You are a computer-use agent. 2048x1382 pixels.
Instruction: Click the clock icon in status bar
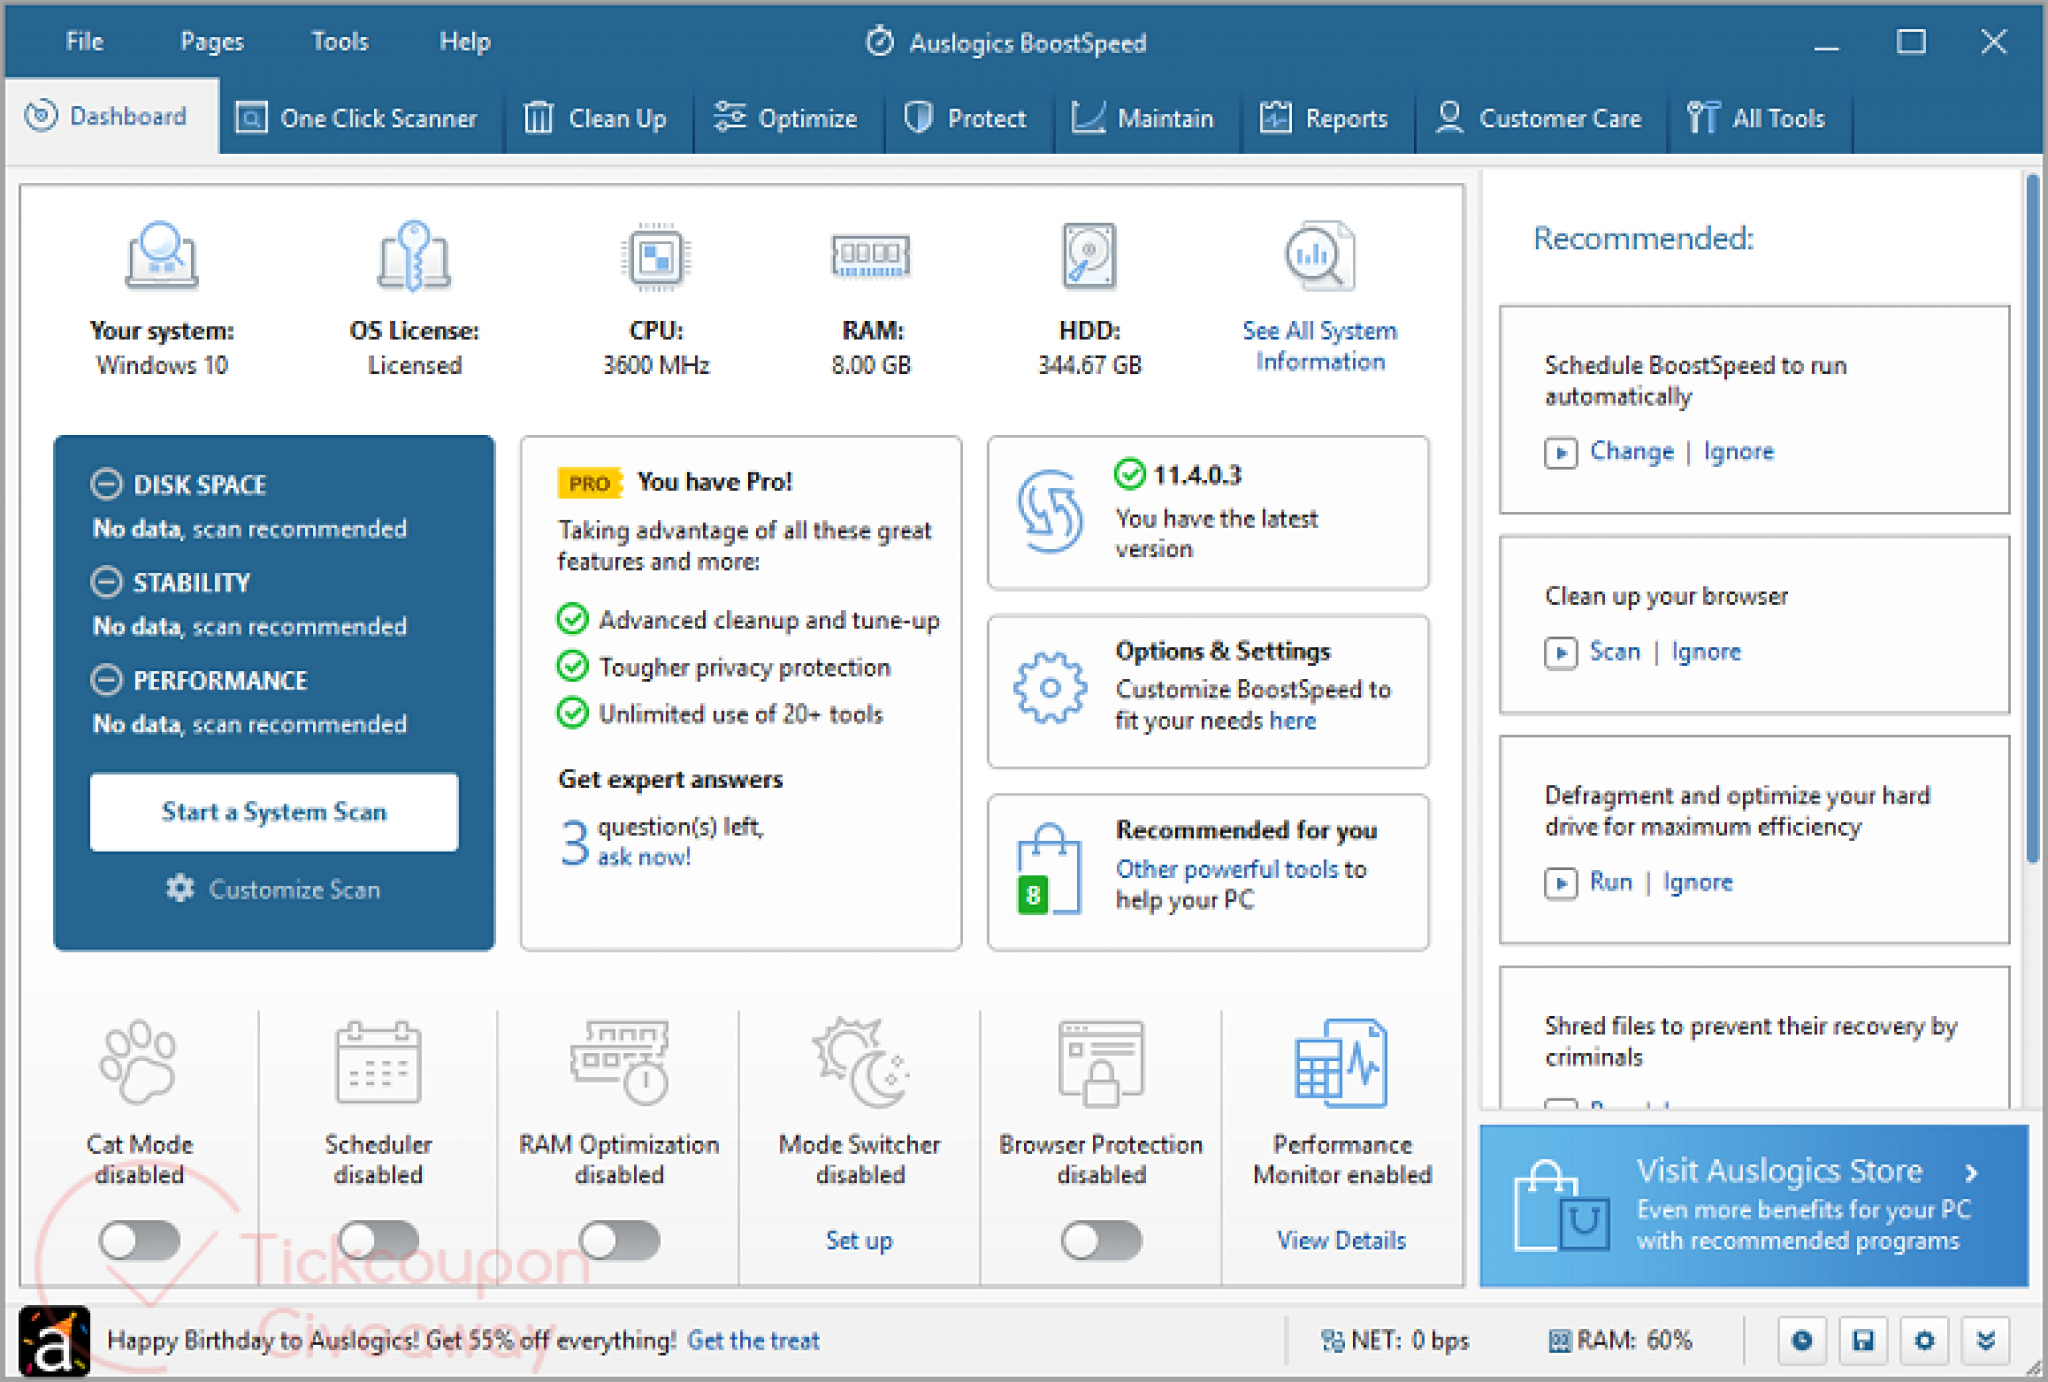point(1802,1340)
